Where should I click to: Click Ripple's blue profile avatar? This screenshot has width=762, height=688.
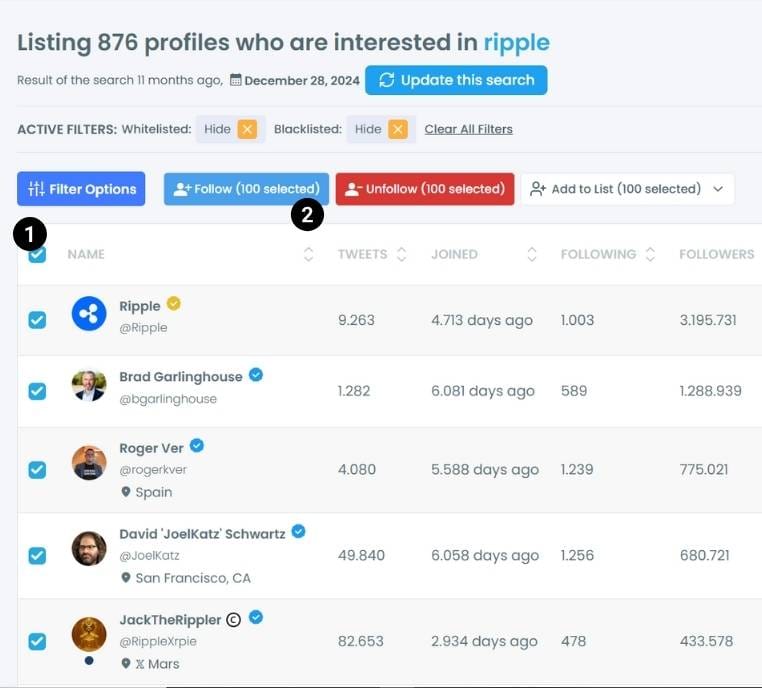[89, 314]
